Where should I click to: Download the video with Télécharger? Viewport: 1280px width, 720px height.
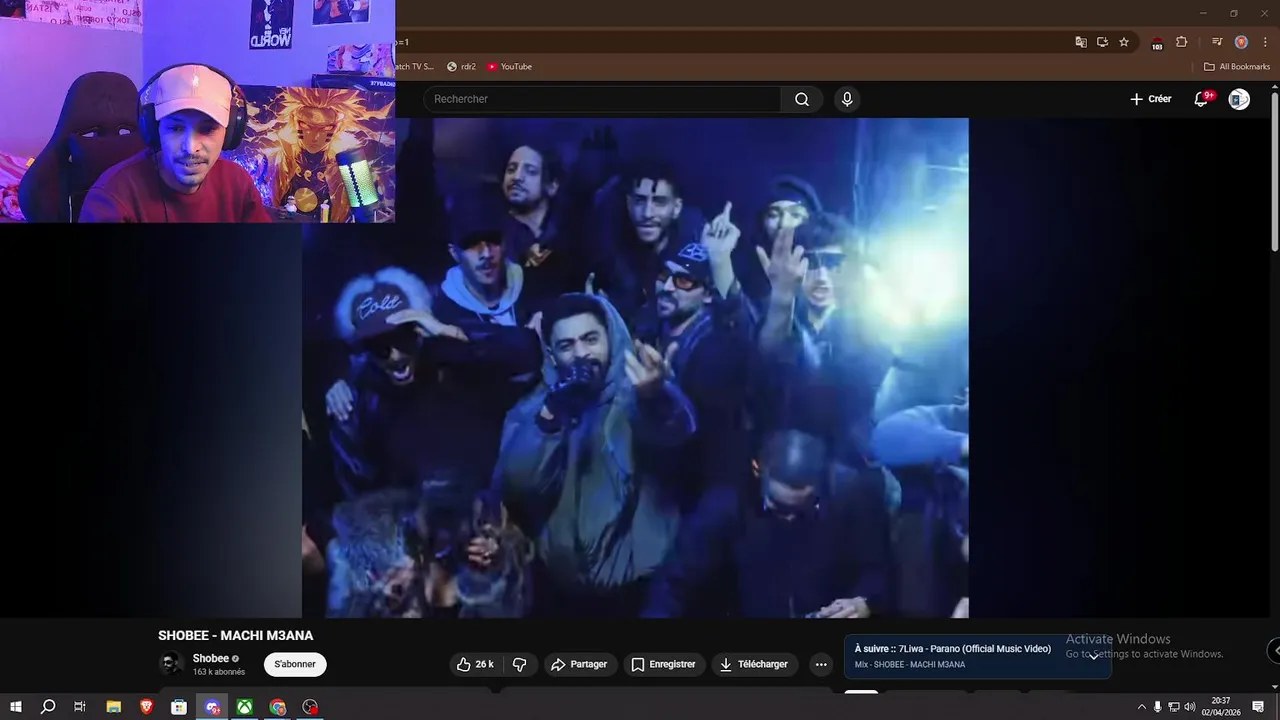754,664
